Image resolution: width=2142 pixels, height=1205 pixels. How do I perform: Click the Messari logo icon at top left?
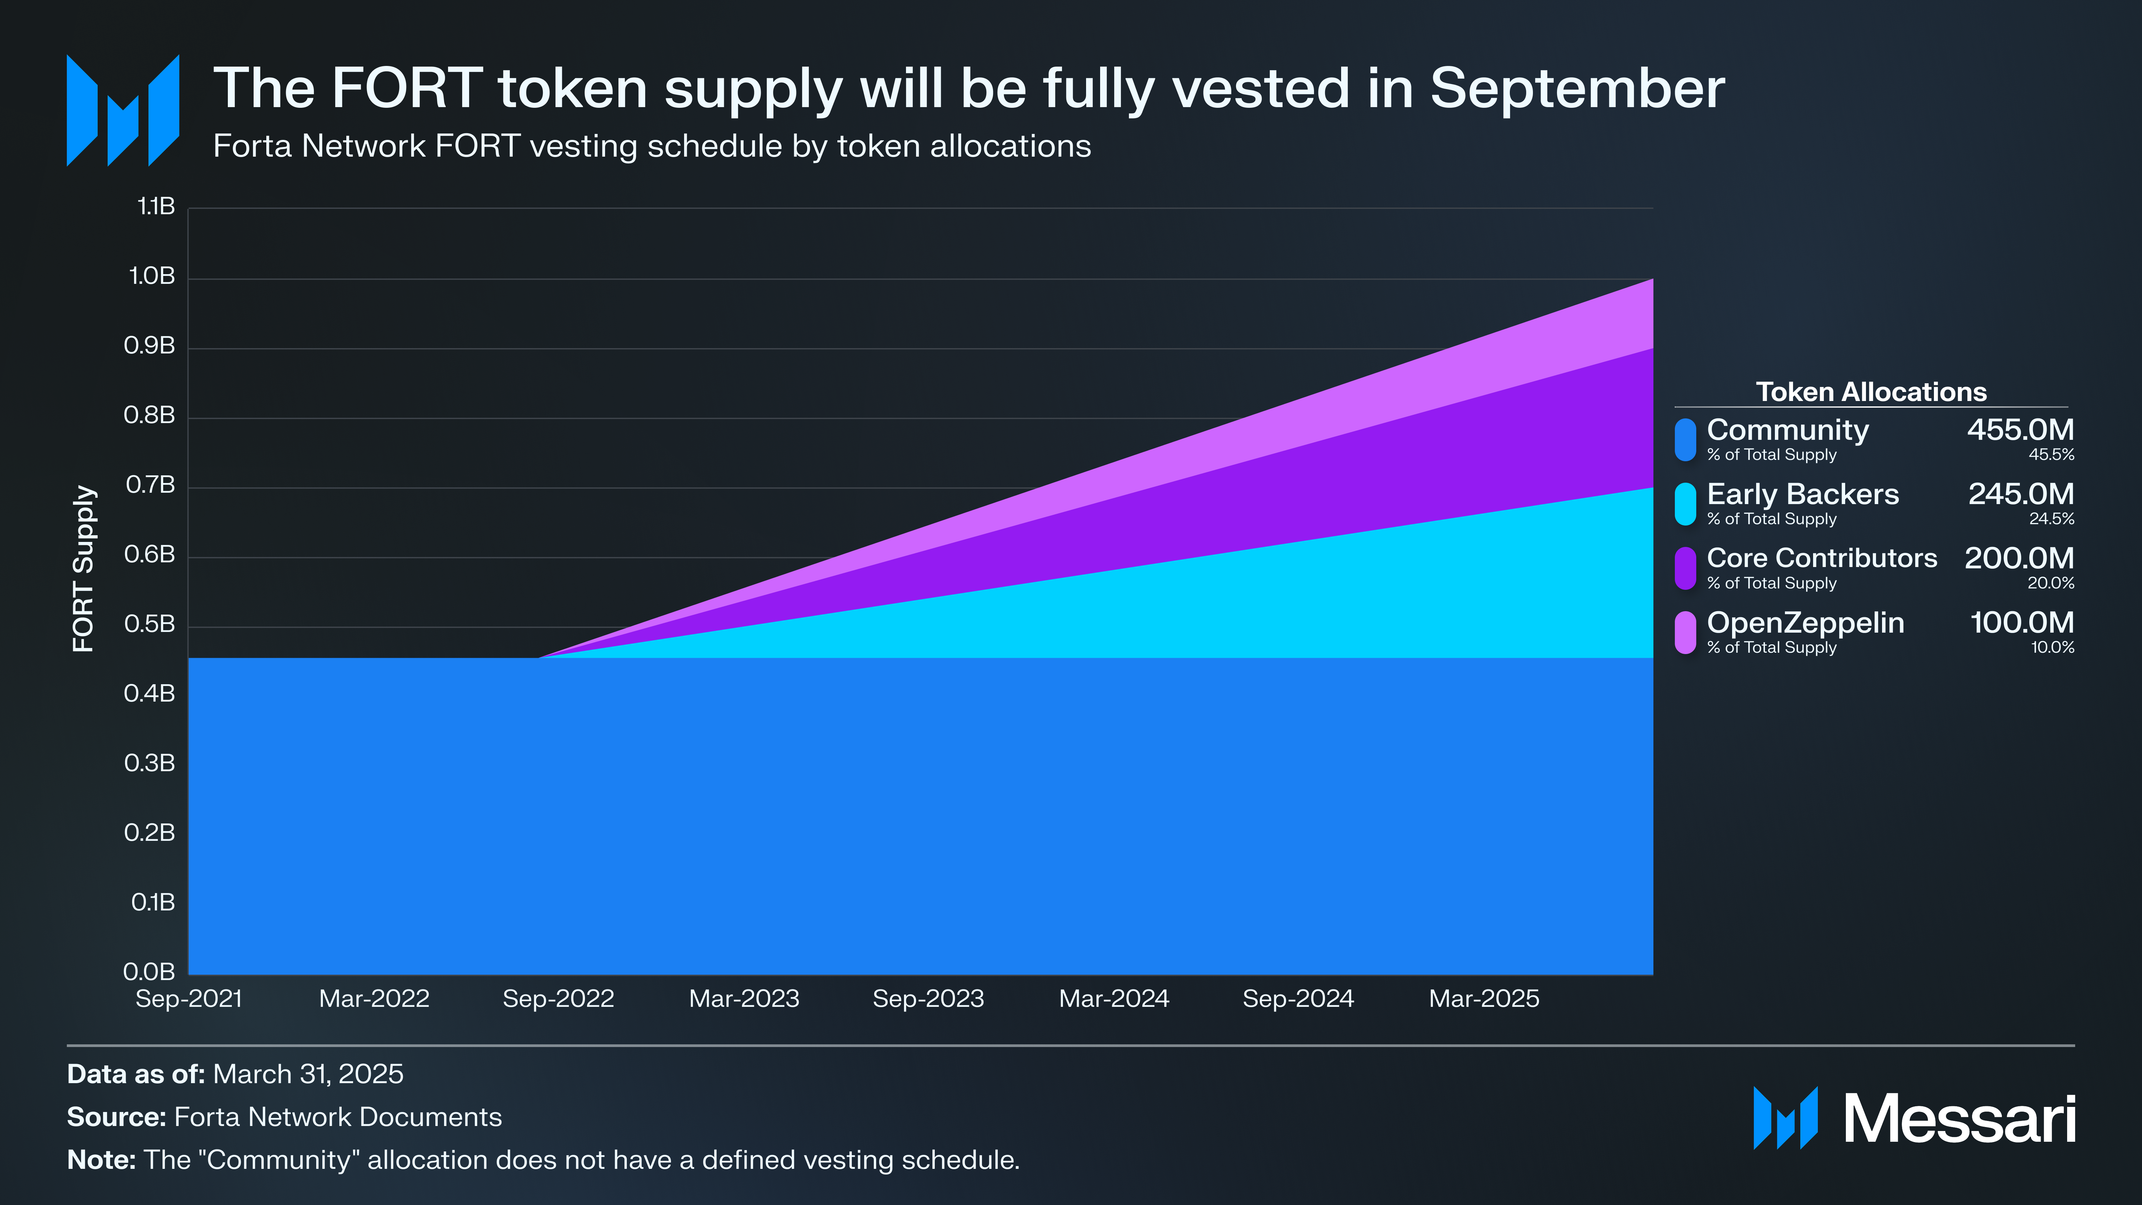tap(123, 110)
